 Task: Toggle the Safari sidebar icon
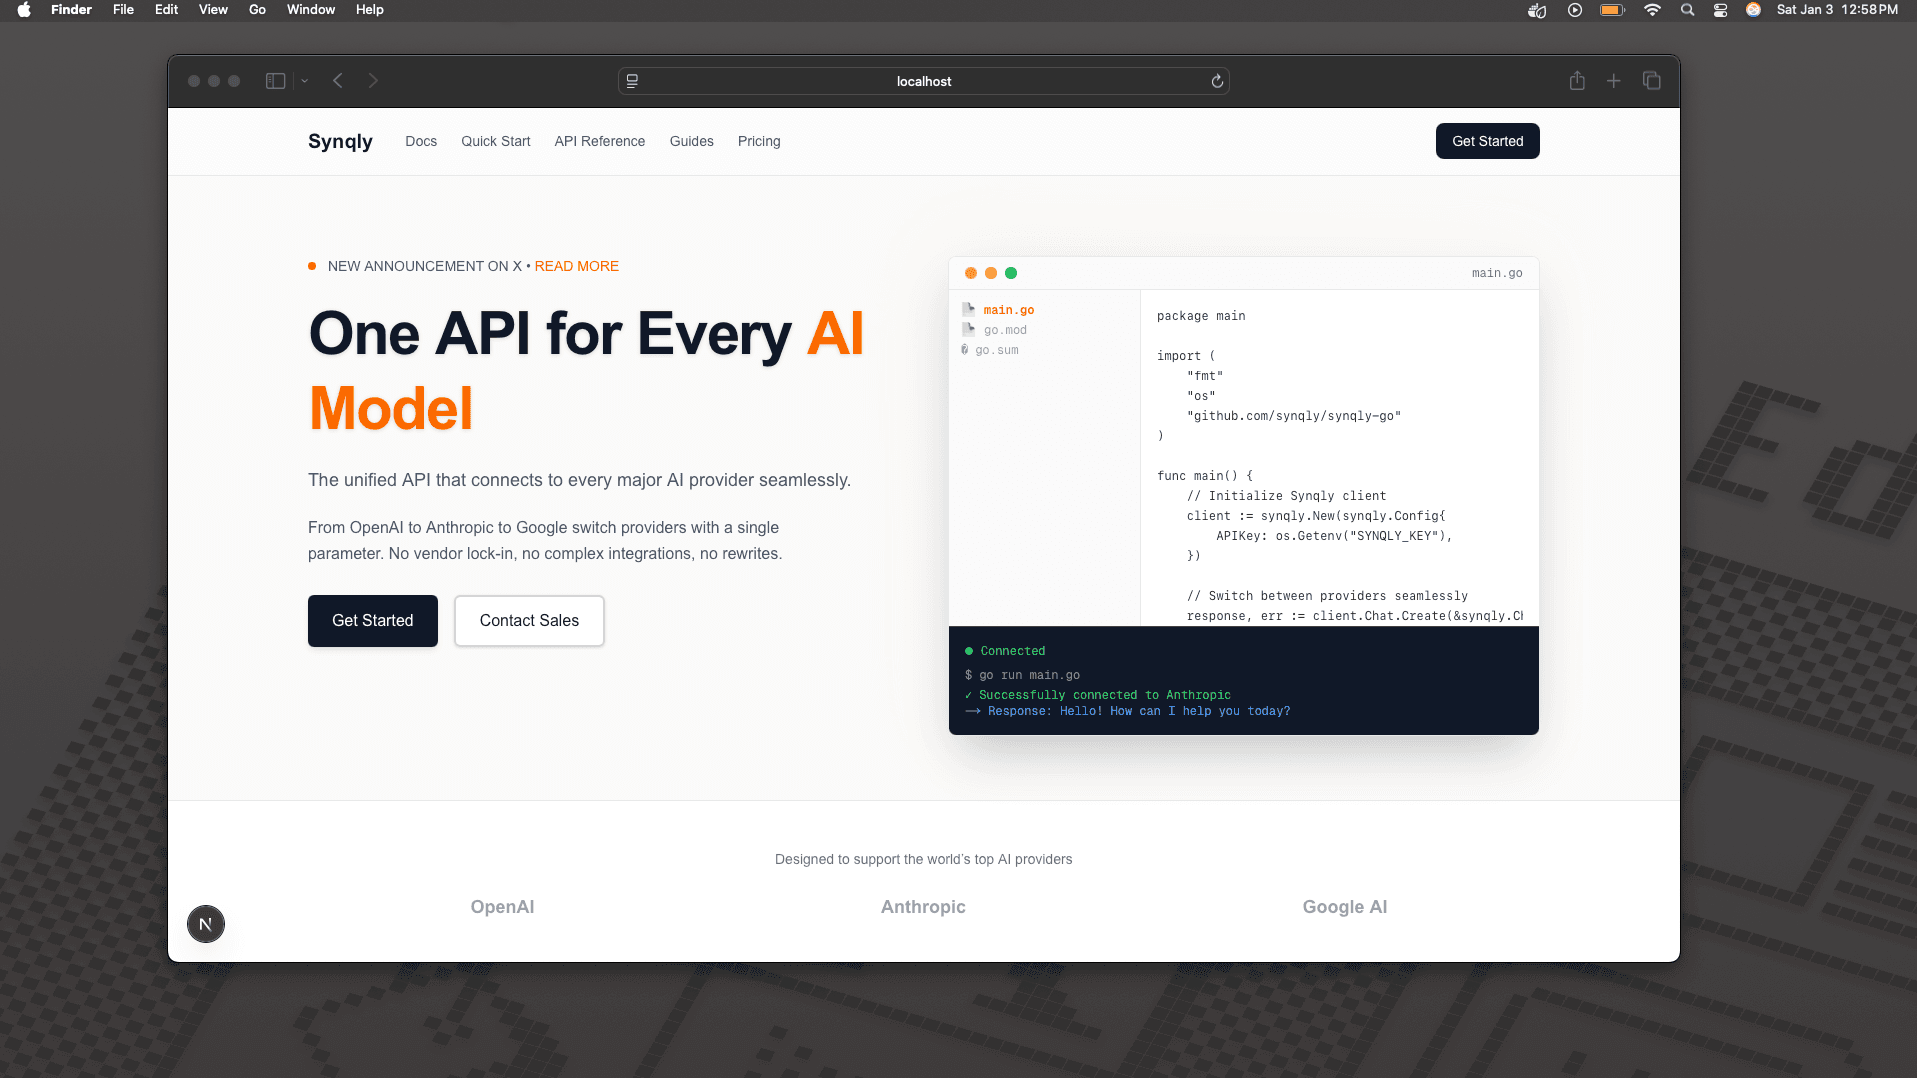pyautogui.click(x=275, y=81)
